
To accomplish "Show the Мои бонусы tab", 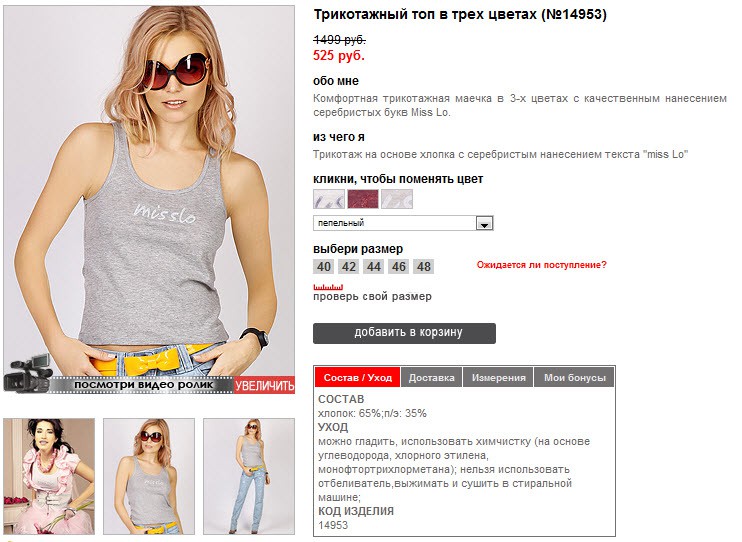I will [x=574, y=377].
